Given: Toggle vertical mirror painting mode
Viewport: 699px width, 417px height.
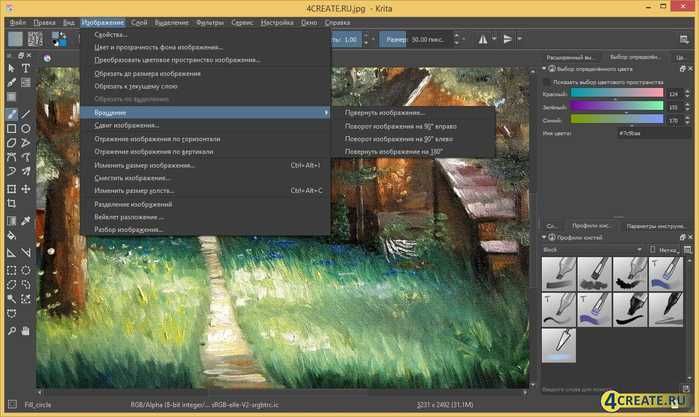Looking at the screenshot, I should 508,40.
